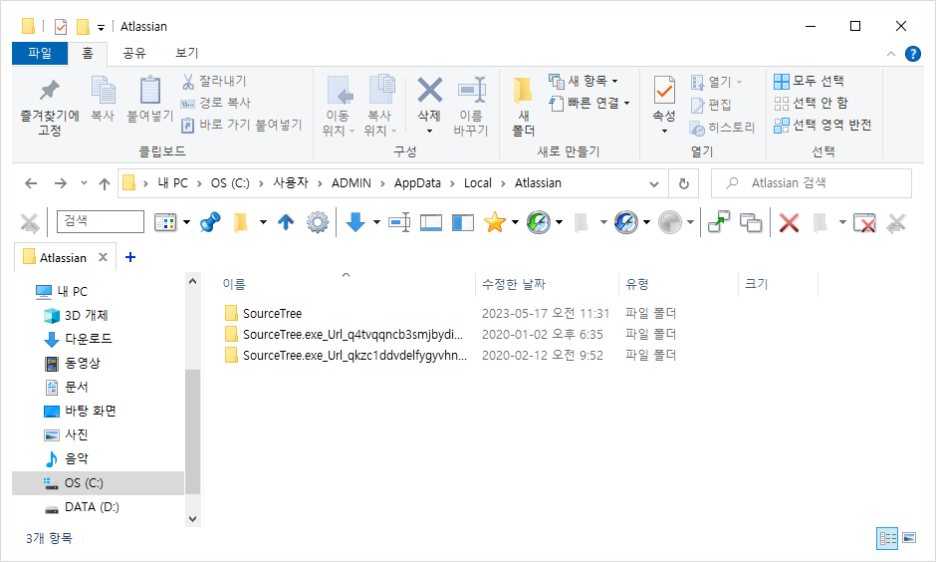Screen dimensions: 936x562
Task: Open recent locations dropdown beside forward arrow
Action: tap(84, 183)
